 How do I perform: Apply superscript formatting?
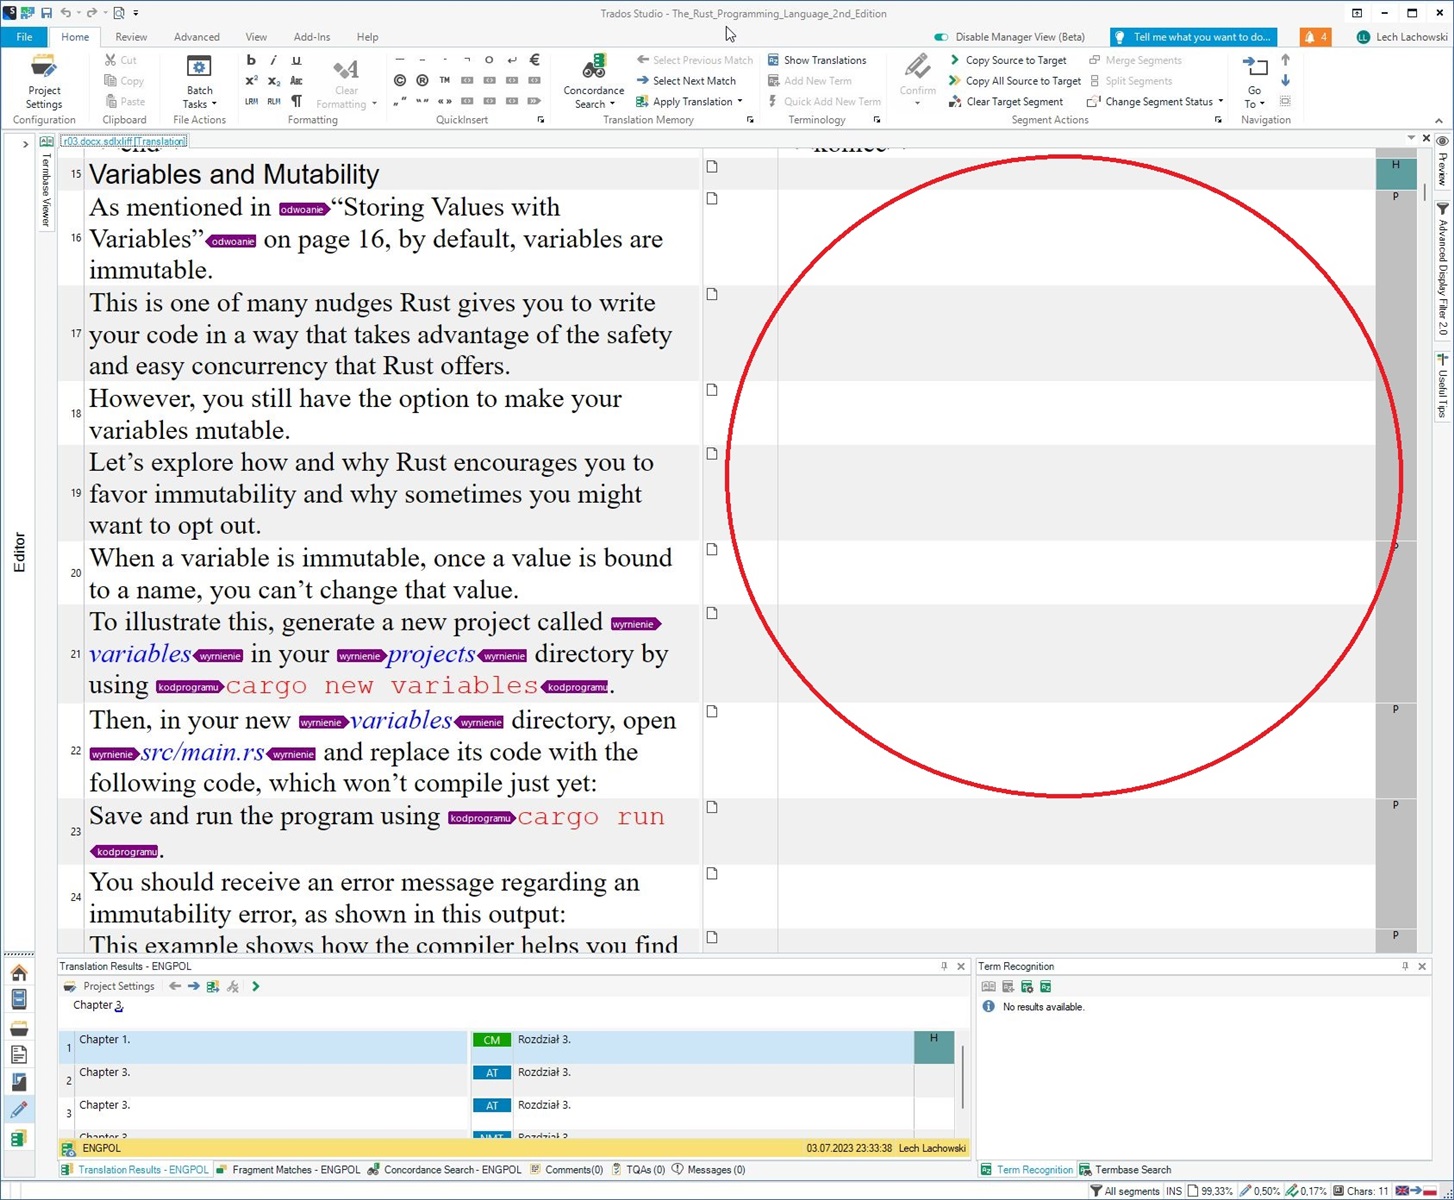(251, 81)
